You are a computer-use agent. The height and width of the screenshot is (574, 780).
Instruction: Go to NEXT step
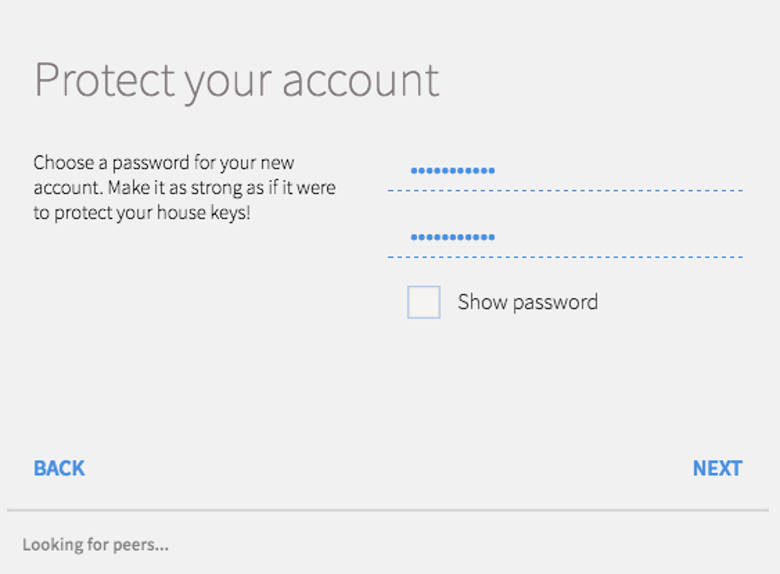(717, 468)
